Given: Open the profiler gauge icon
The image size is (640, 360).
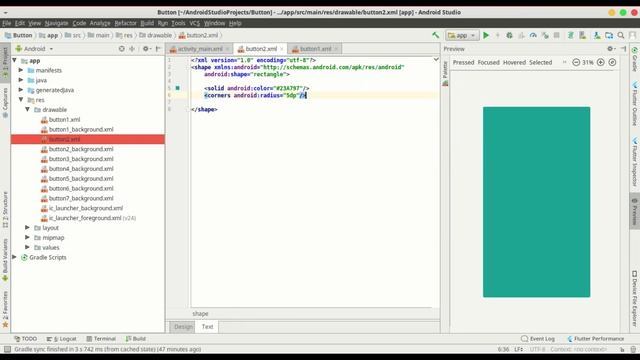Looking at the screenshot, I should click(x=533, y=36).
